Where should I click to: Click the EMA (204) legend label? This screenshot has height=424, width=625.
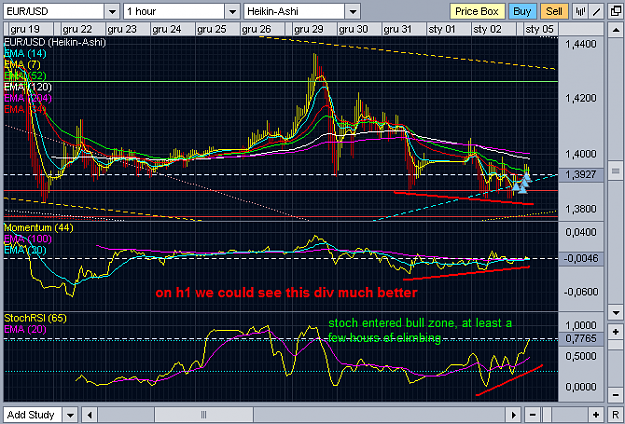pyautogui.click(x=28, y=98)
